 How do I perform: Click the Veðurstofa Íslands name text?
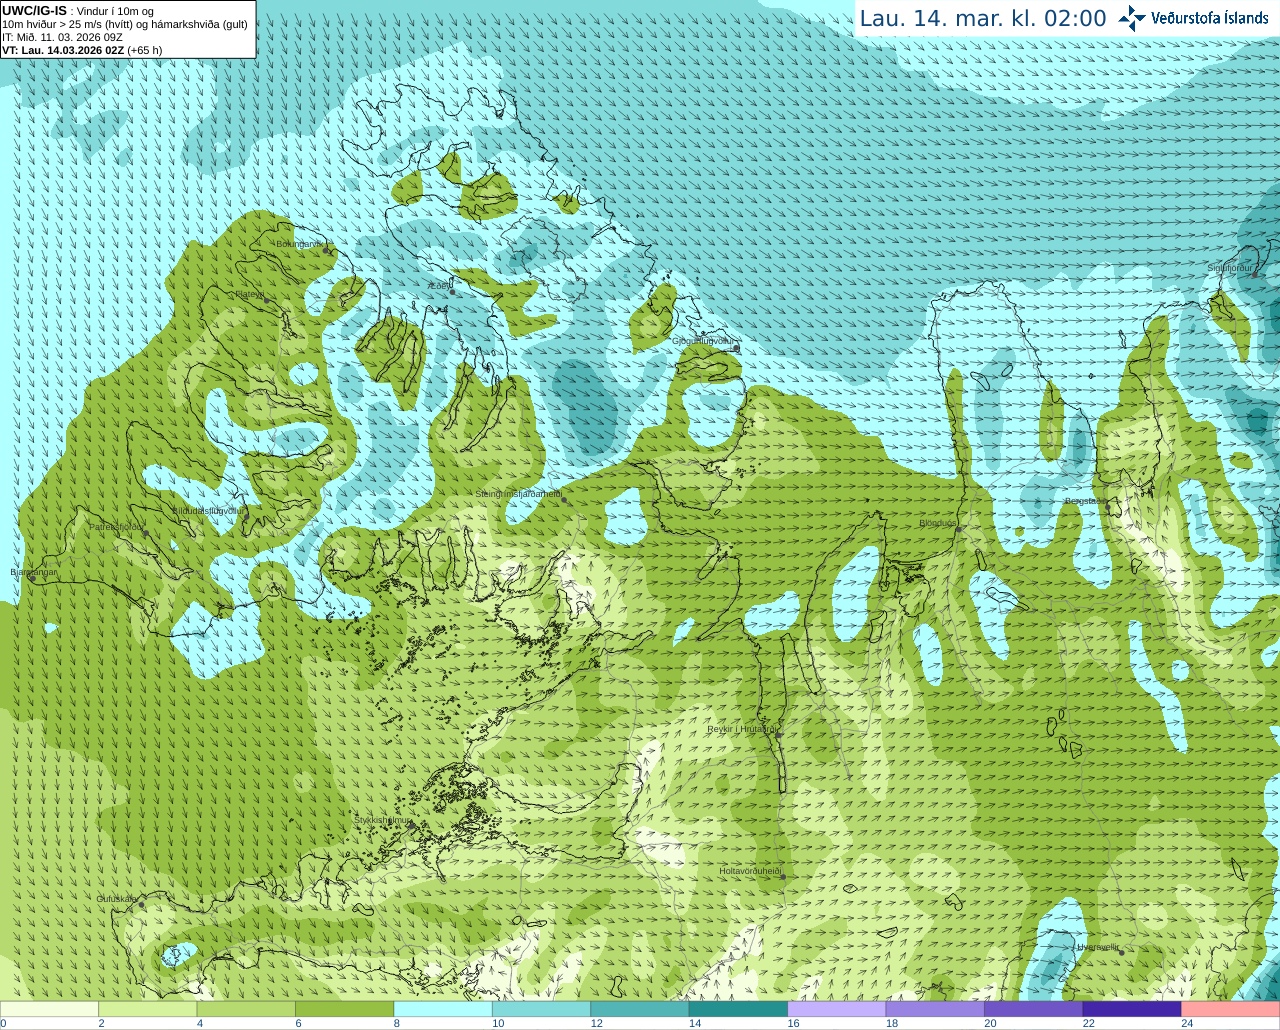click(x=1210, y=17)
